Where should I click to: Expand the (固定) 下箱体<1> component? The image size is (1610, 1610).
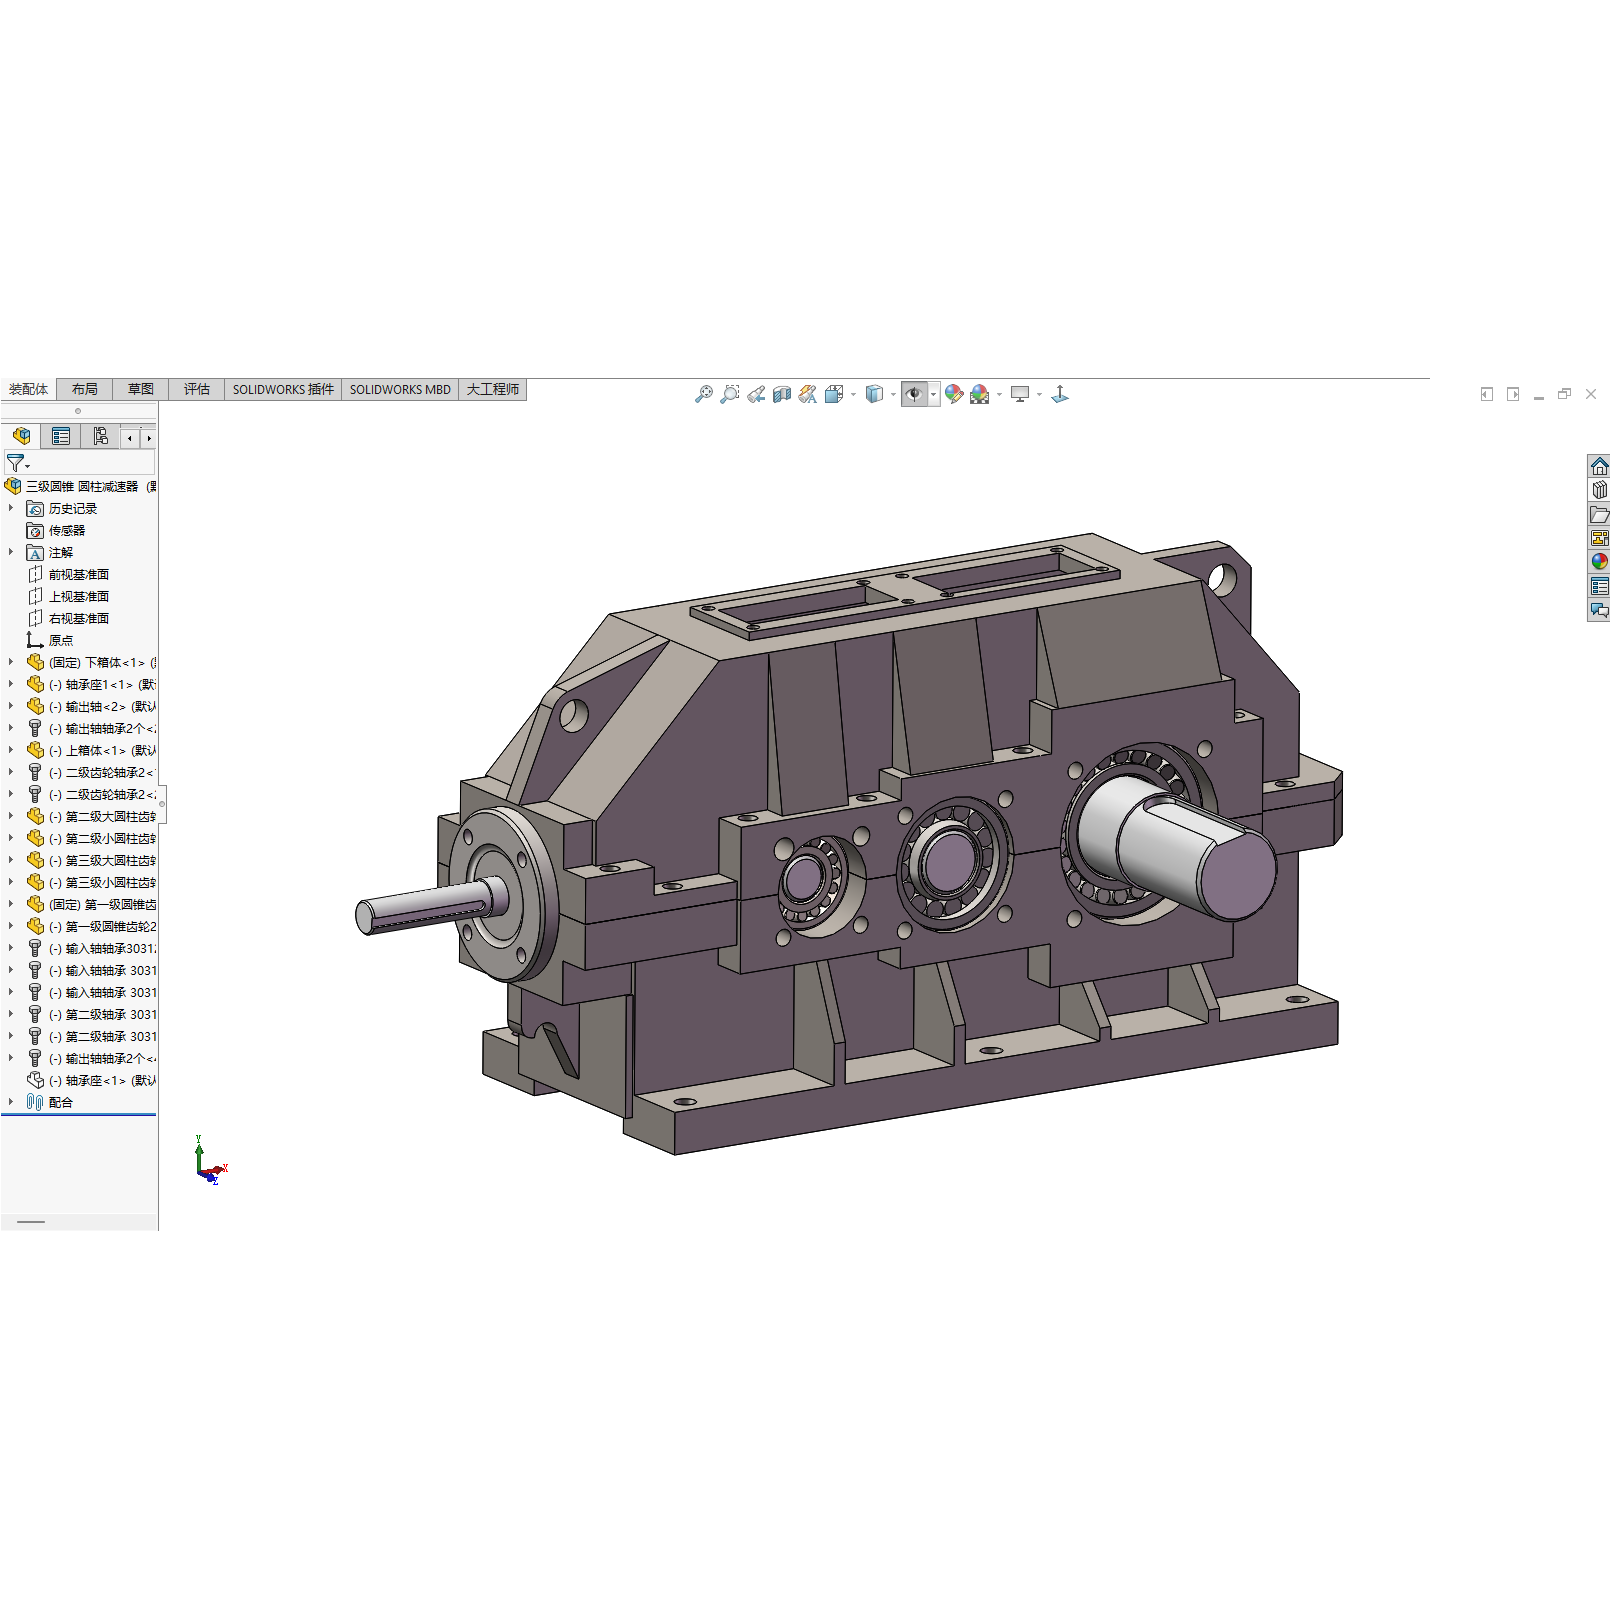coord(11,662)
